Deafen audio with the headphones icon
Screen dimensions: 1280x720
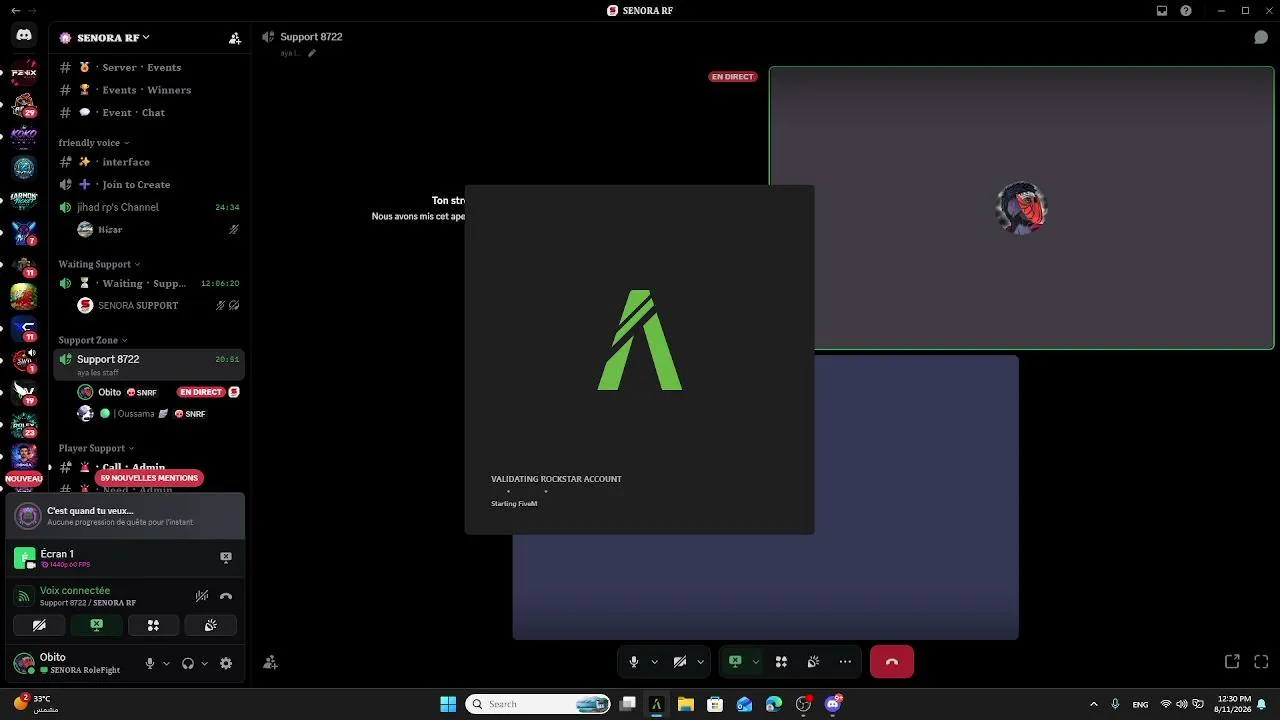point(188,663)
